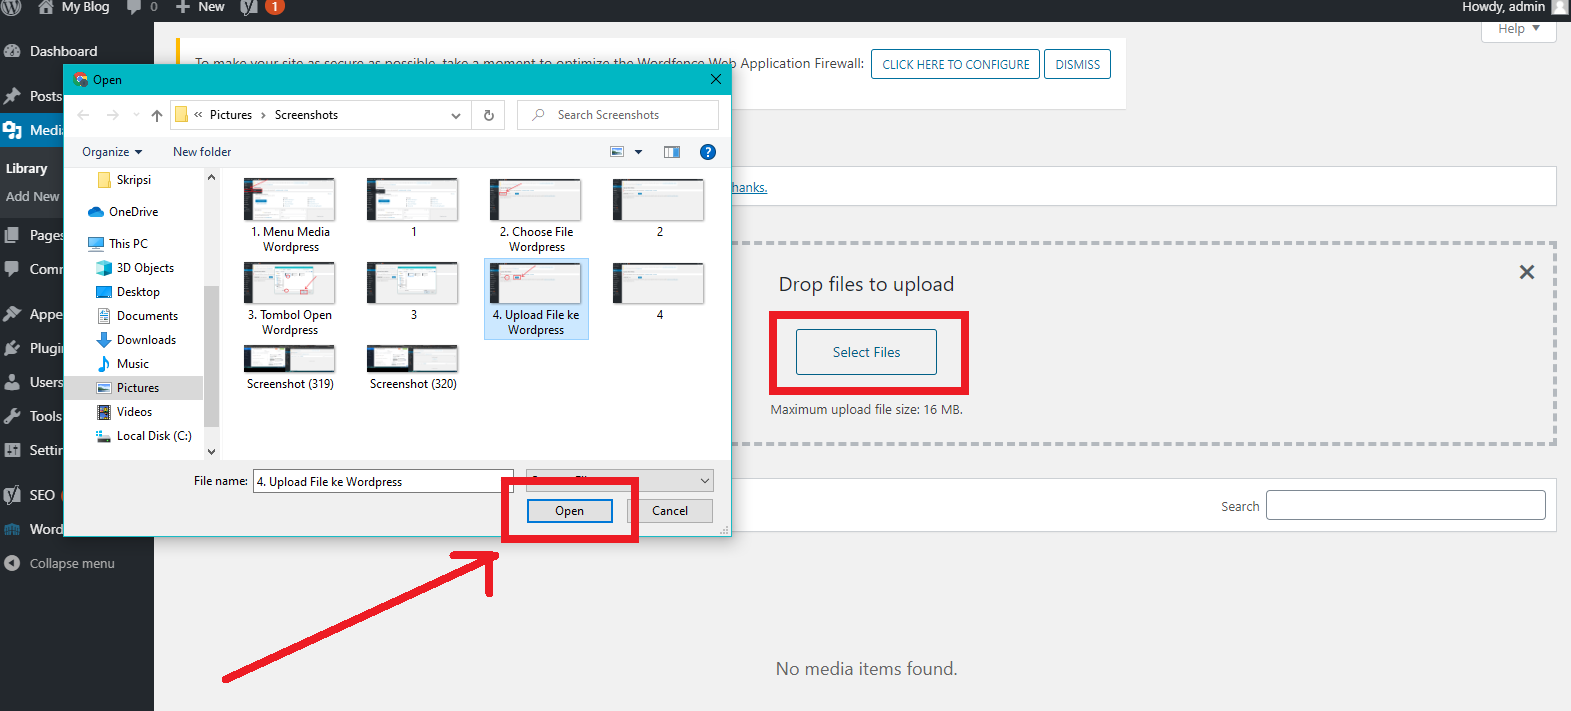Select the file named 3
Viewport: 1571px width, 711px height.
point(413,292)
